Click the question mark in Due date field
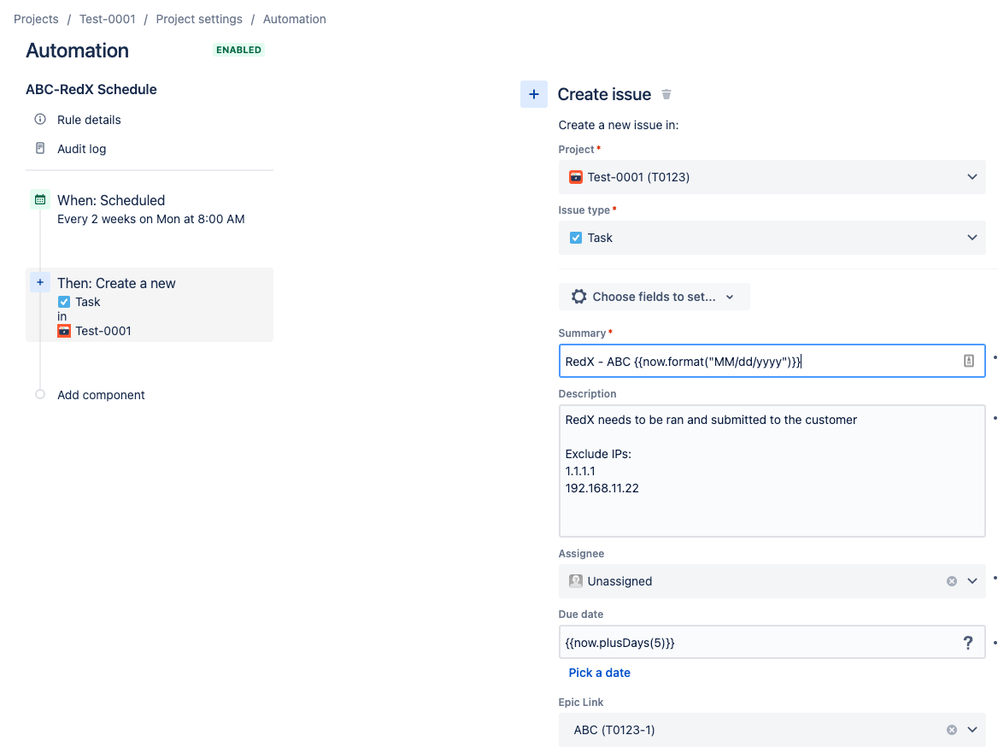 coord(968,643)
